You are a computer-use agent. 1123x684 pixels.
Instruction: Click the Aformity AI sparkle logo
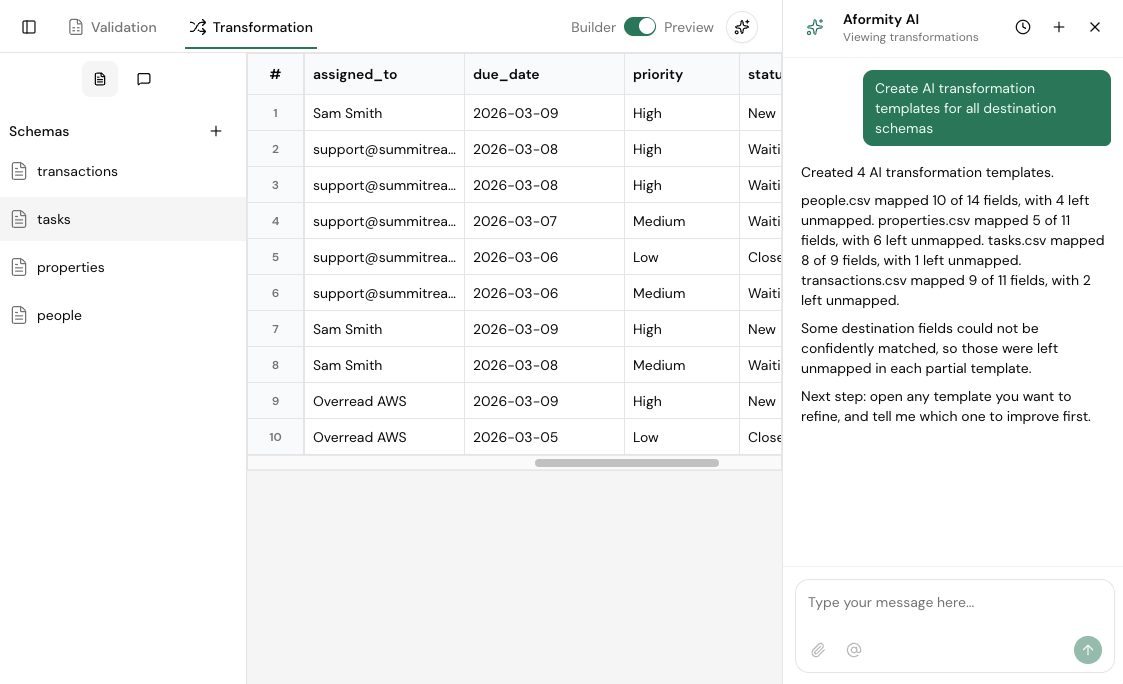point(815,27)
